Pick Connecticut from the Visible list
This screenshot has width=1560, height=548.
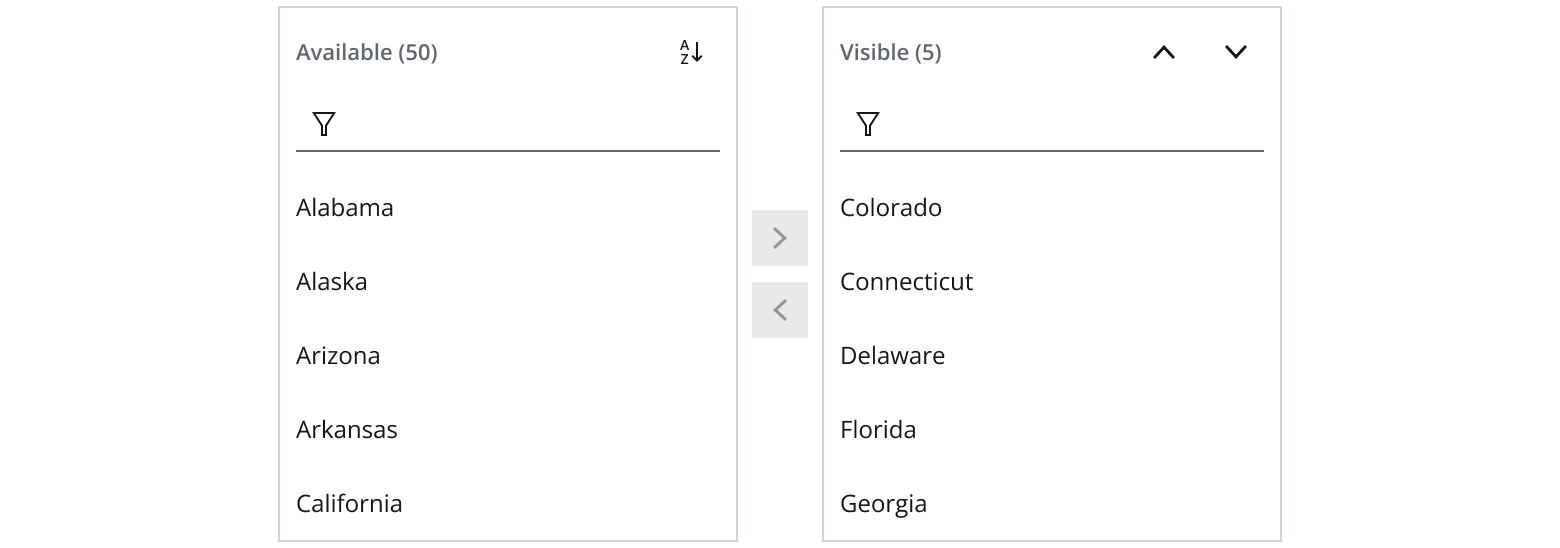click(906, 282)
